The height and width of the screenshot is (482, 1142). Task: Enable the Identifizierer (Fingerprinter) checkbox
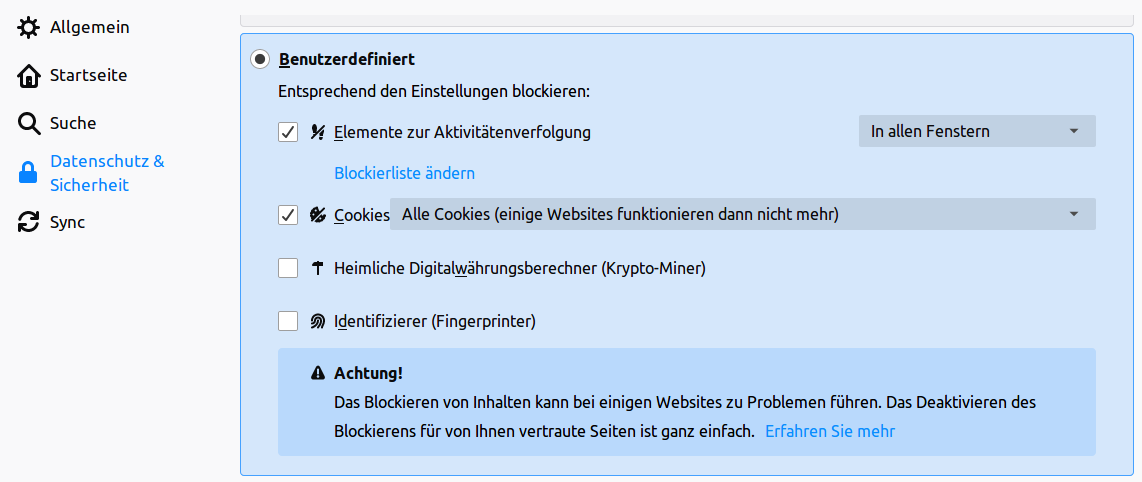coord(288,321)
